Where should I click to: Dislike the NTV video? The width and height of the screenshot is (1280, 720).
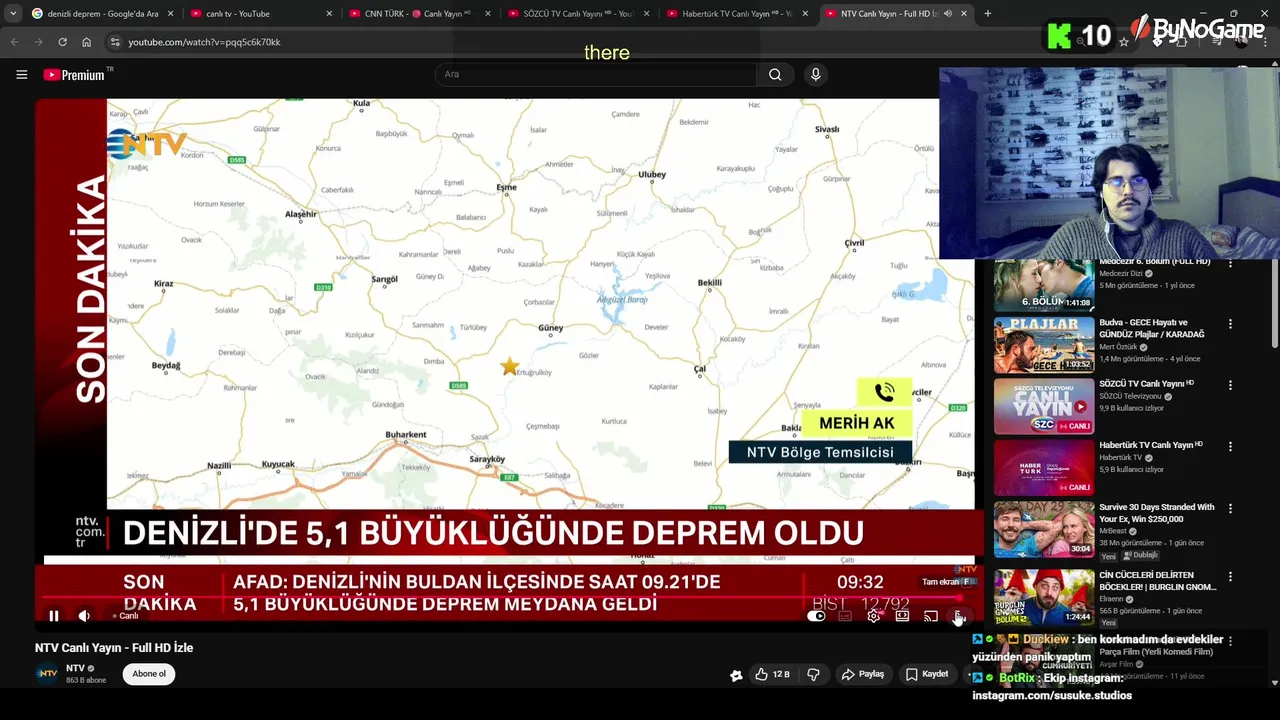813,674
